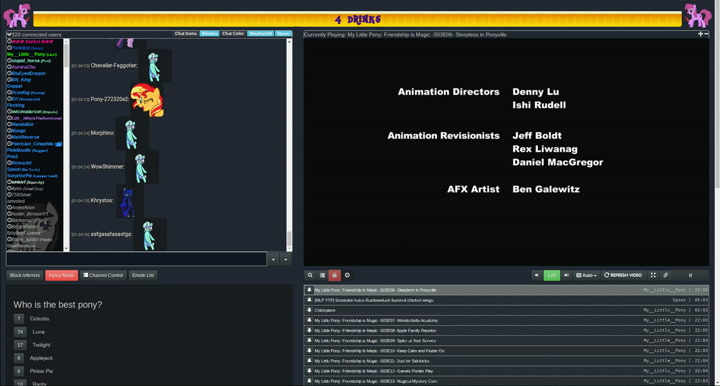Screen dimensions: 720x386
Task: Toggle Chat Icons option
Action: click(186, 34)
